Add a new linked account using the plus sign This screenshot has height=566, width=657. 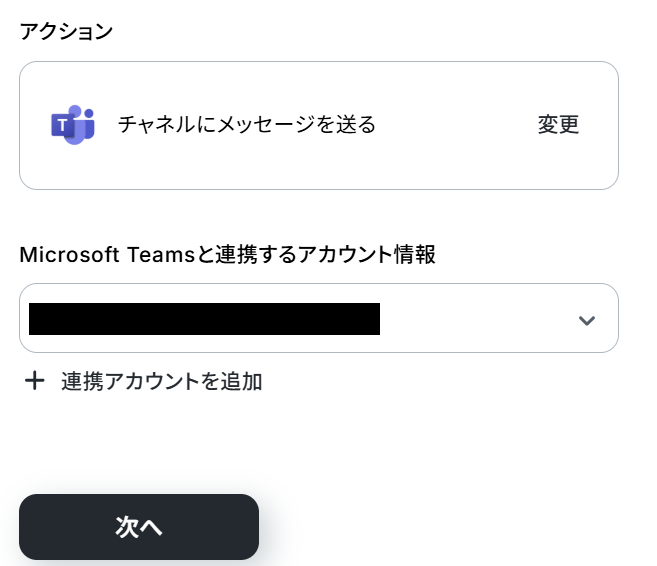click(x=35, y=381)
